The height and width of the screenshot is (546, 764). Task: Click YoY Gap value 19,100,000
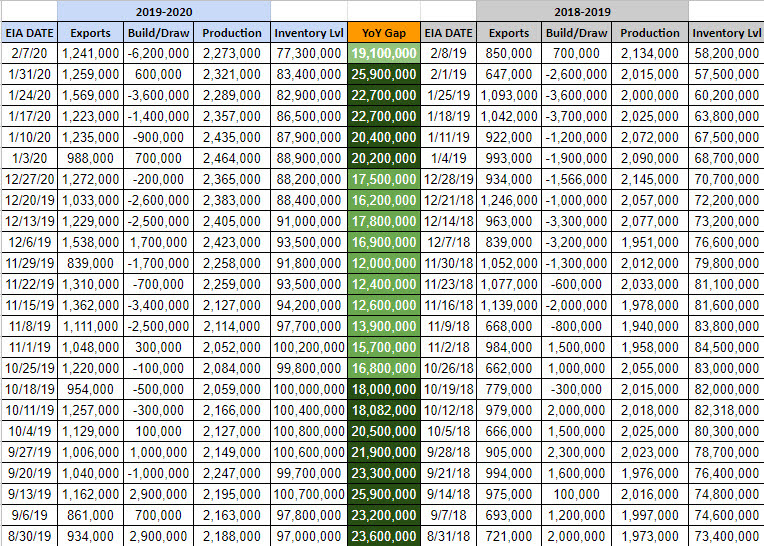coord(384,53)
